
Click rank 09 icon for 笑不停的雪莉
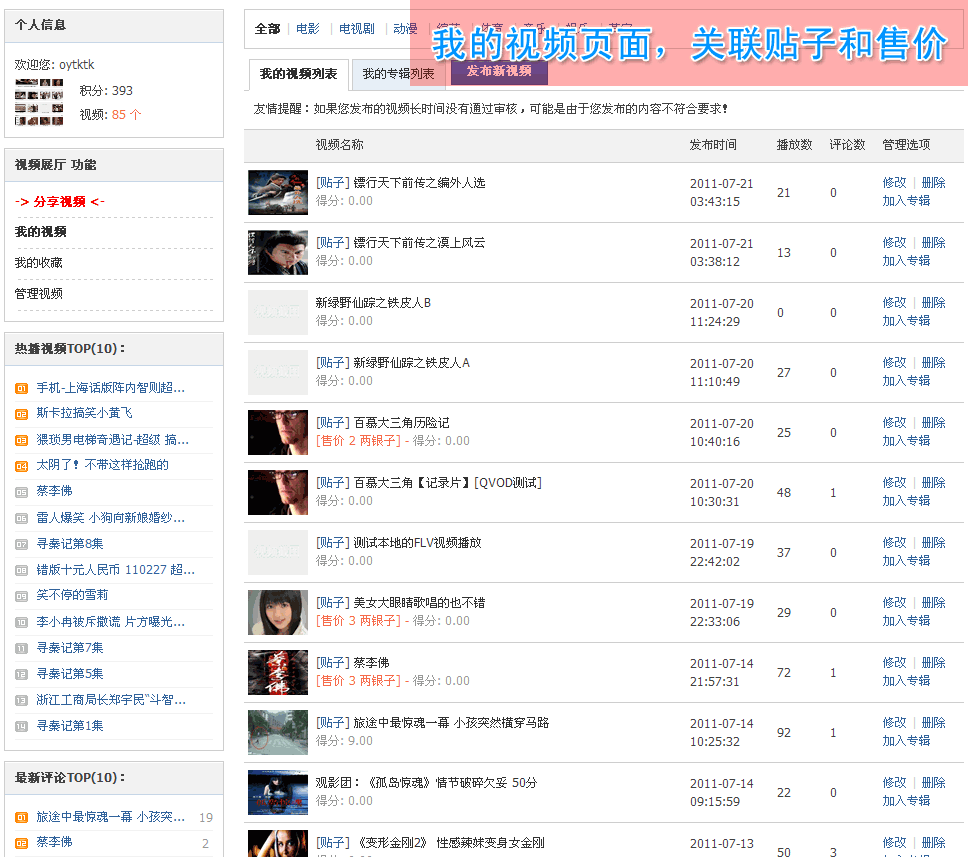tap(22, 596)
